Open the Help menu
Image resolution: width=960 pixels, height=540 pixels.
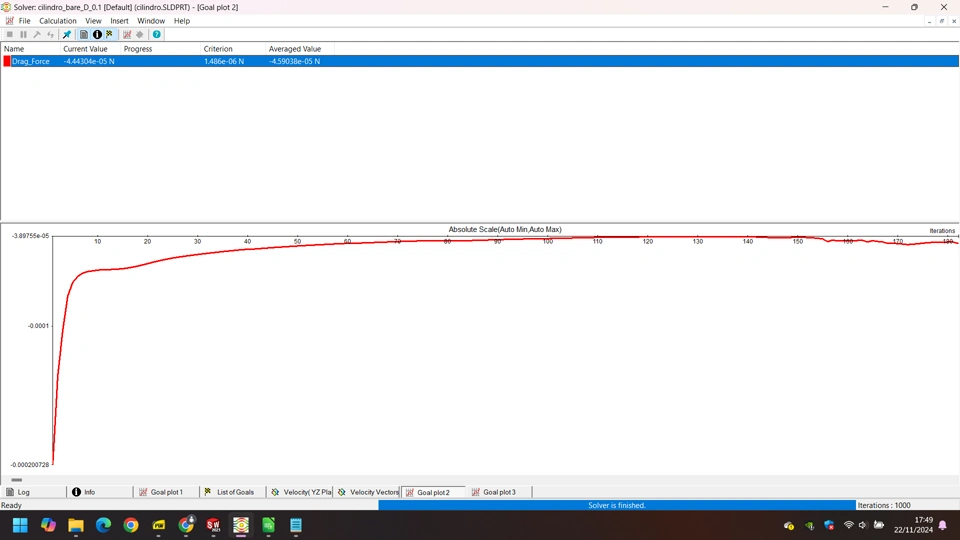tap(182, 21)
